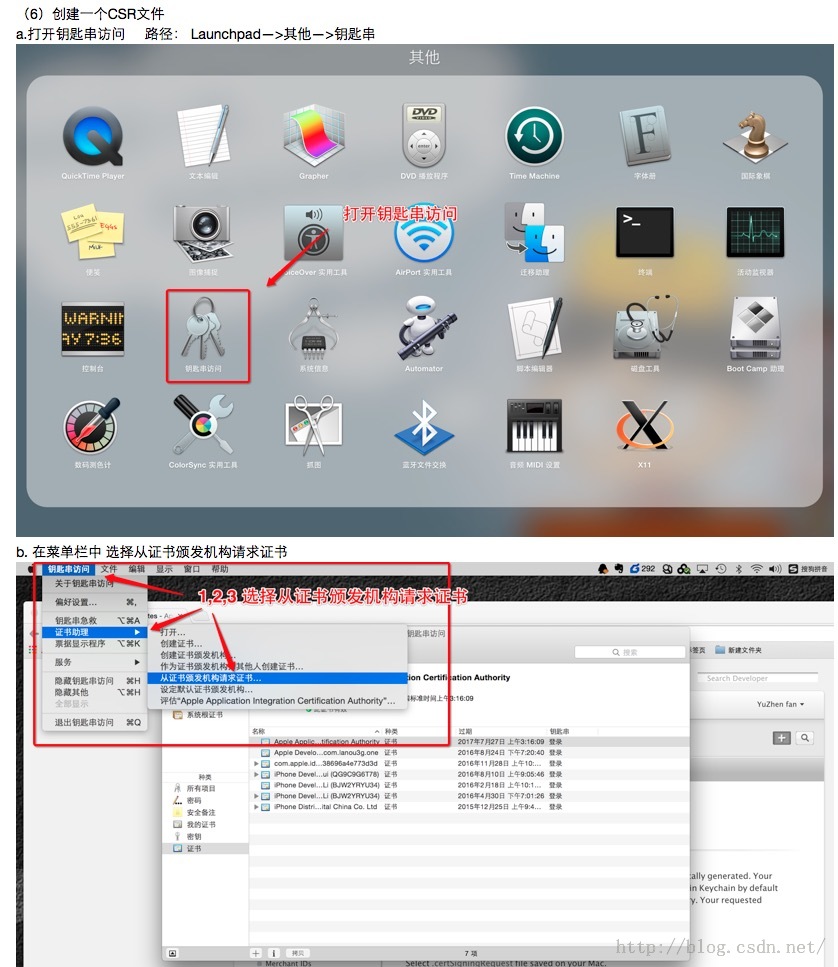Select 退出钥匙串访问 to quit
This screenshot has height=967, width=838.
coord(94,722)
